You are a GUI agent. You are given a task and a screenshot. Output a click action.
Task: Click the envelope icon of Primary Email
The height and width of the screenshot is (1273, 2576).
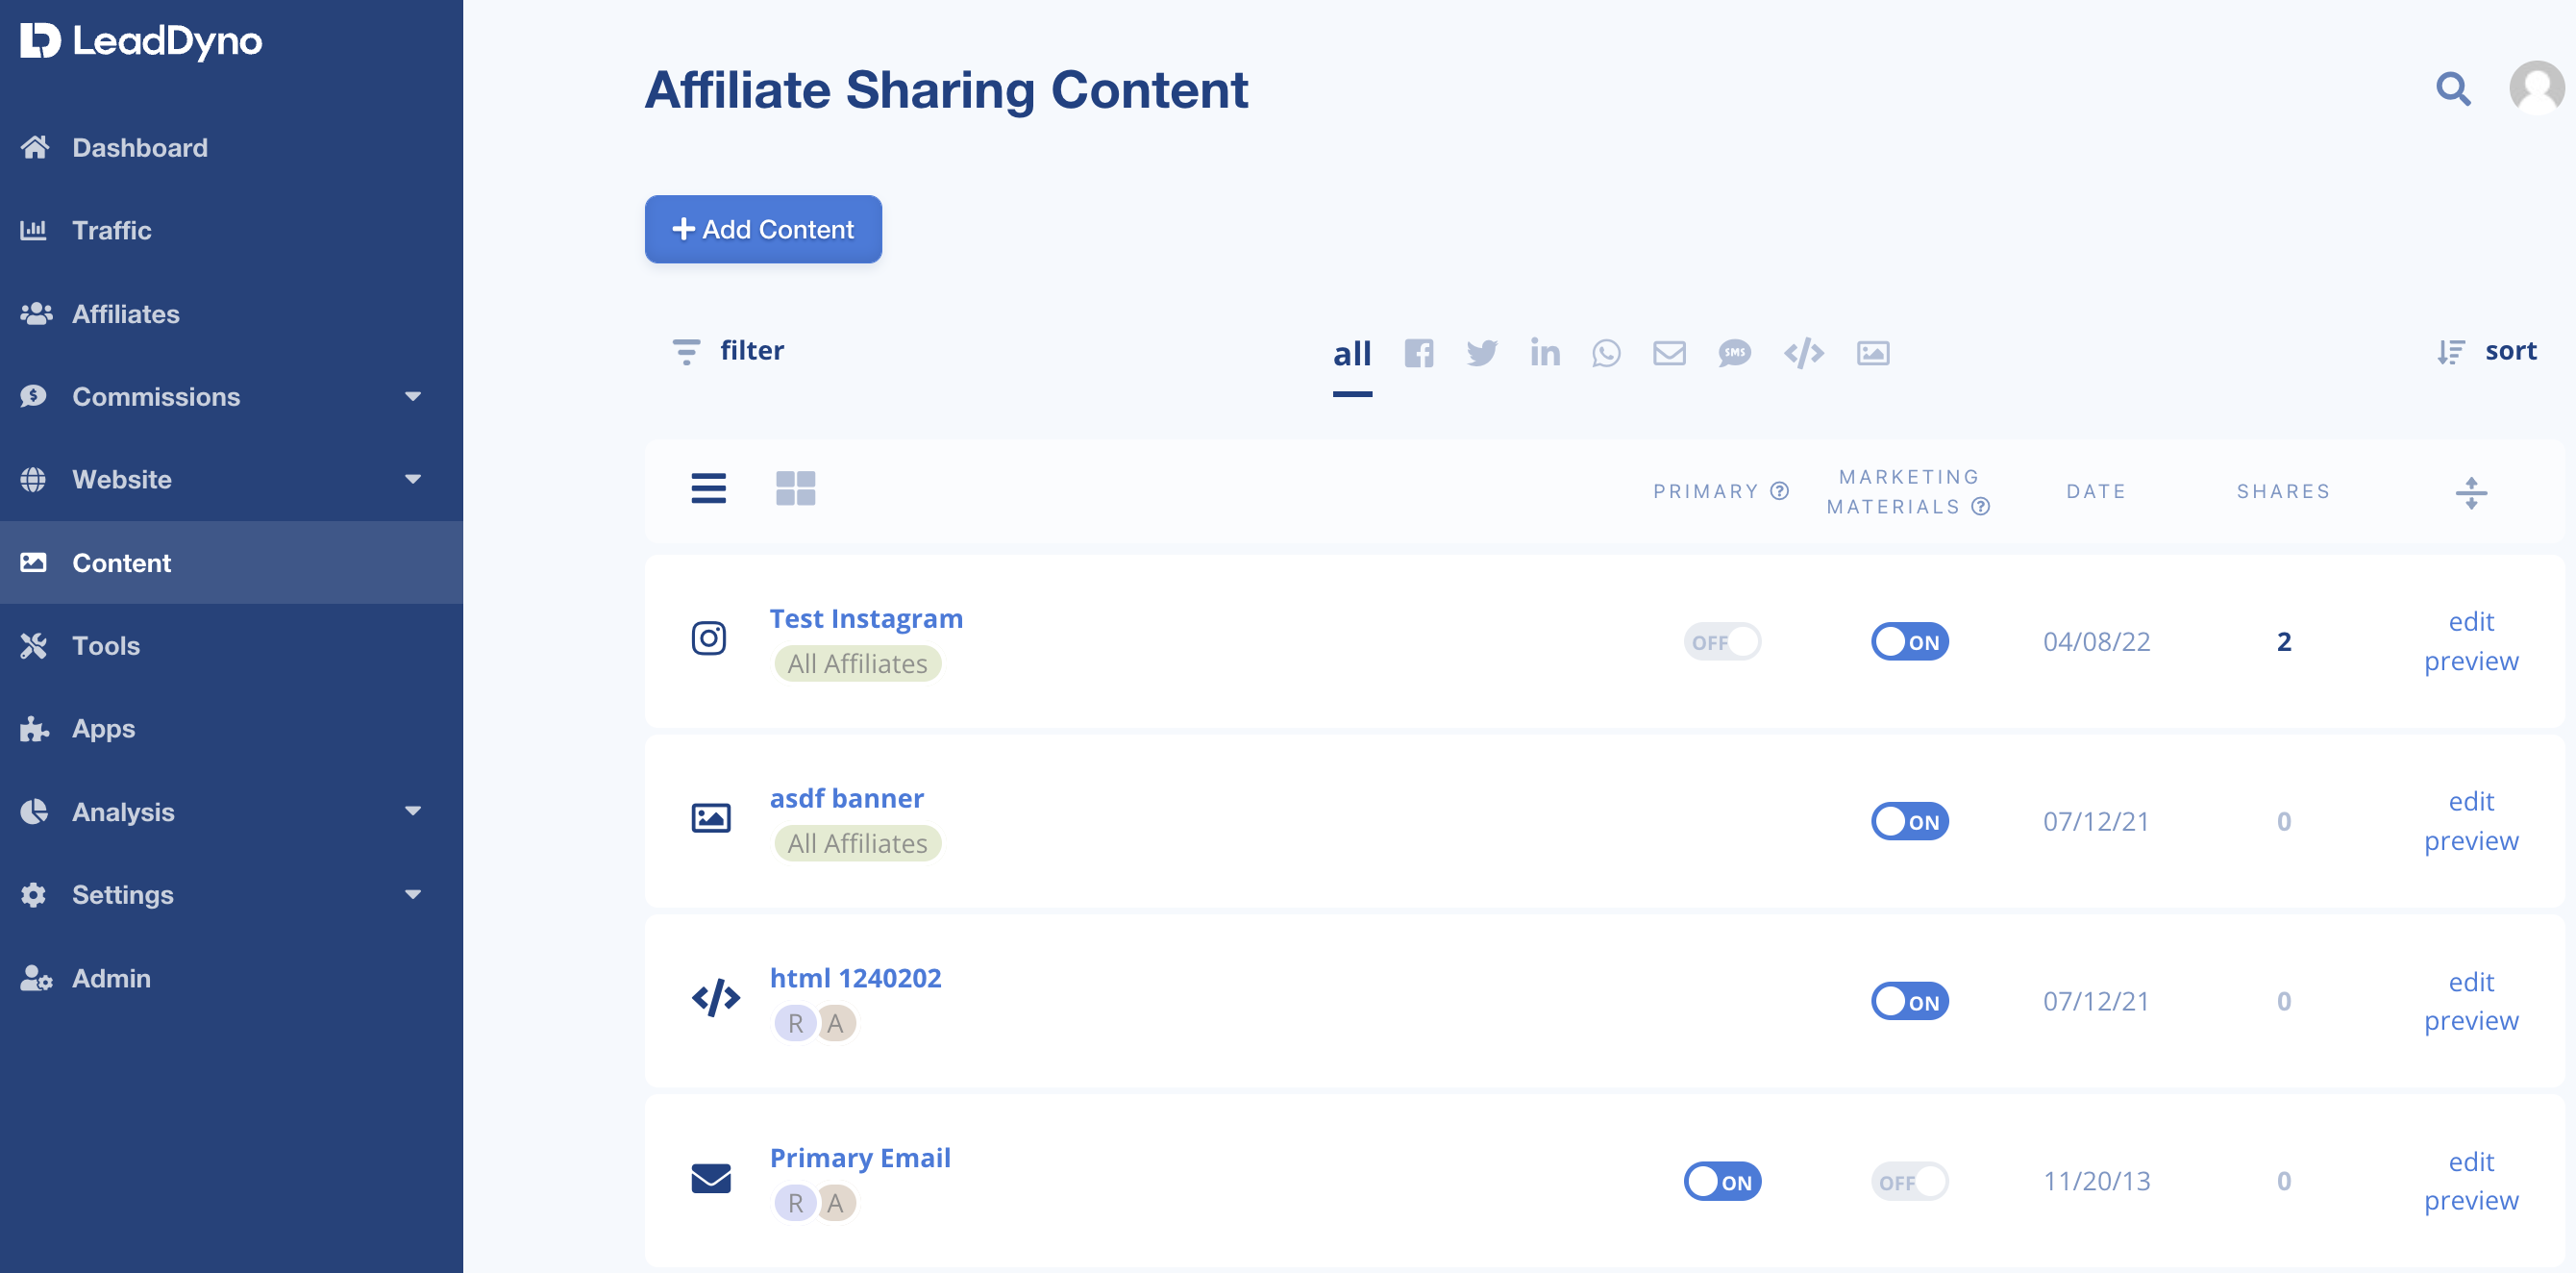711,1179
